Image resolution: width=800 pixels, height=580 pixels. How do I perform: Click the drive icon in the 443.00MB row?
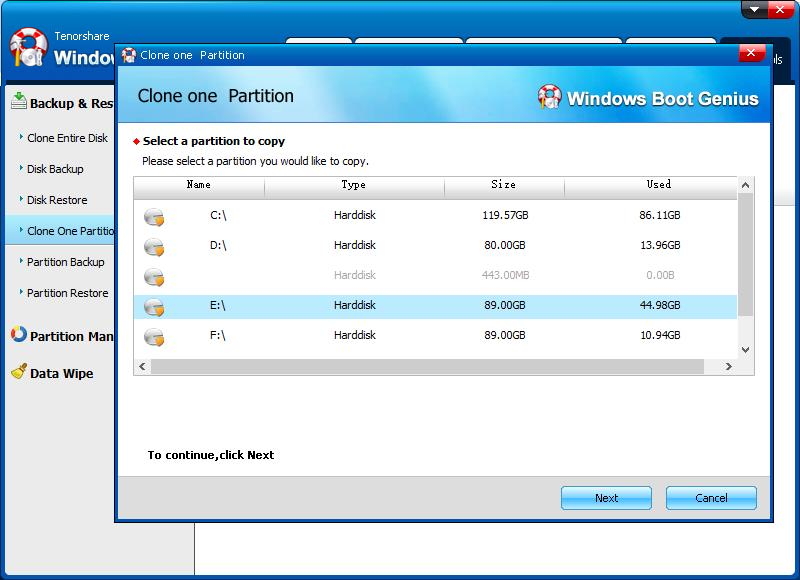click(154, 277)
